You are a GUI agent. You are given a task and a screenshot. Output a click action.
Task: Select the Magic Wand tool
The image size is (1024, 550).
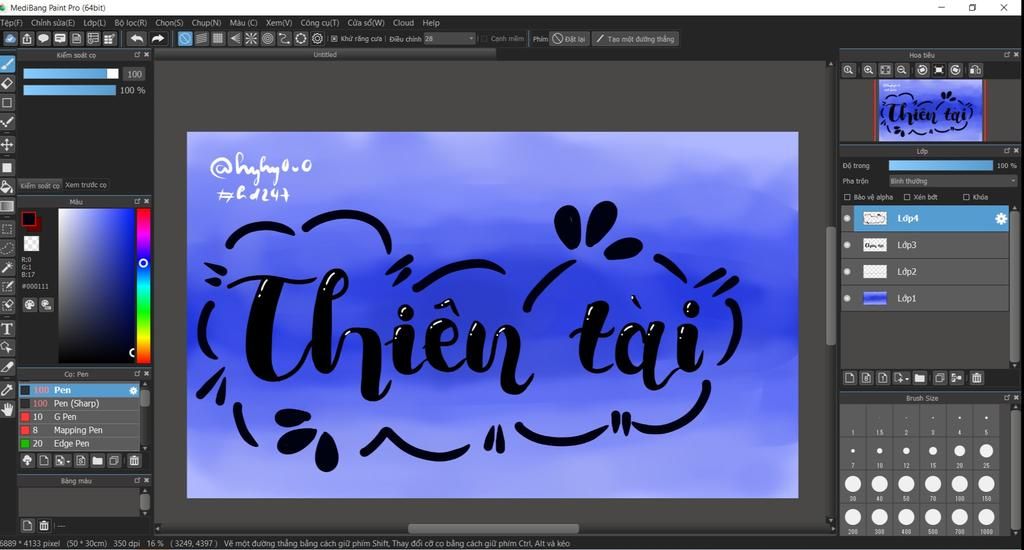(x=7, y=267)
